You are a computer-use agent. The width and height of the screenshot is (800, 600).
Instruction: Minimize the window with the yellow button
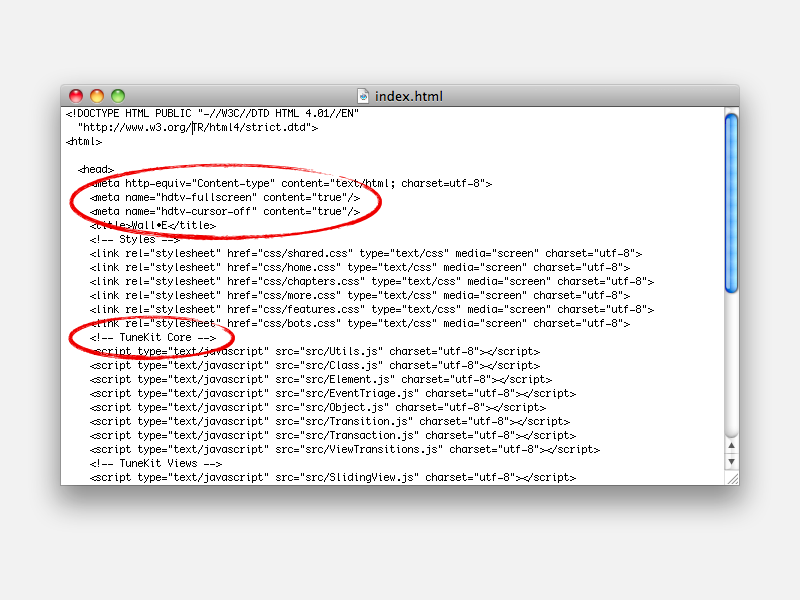97,96
